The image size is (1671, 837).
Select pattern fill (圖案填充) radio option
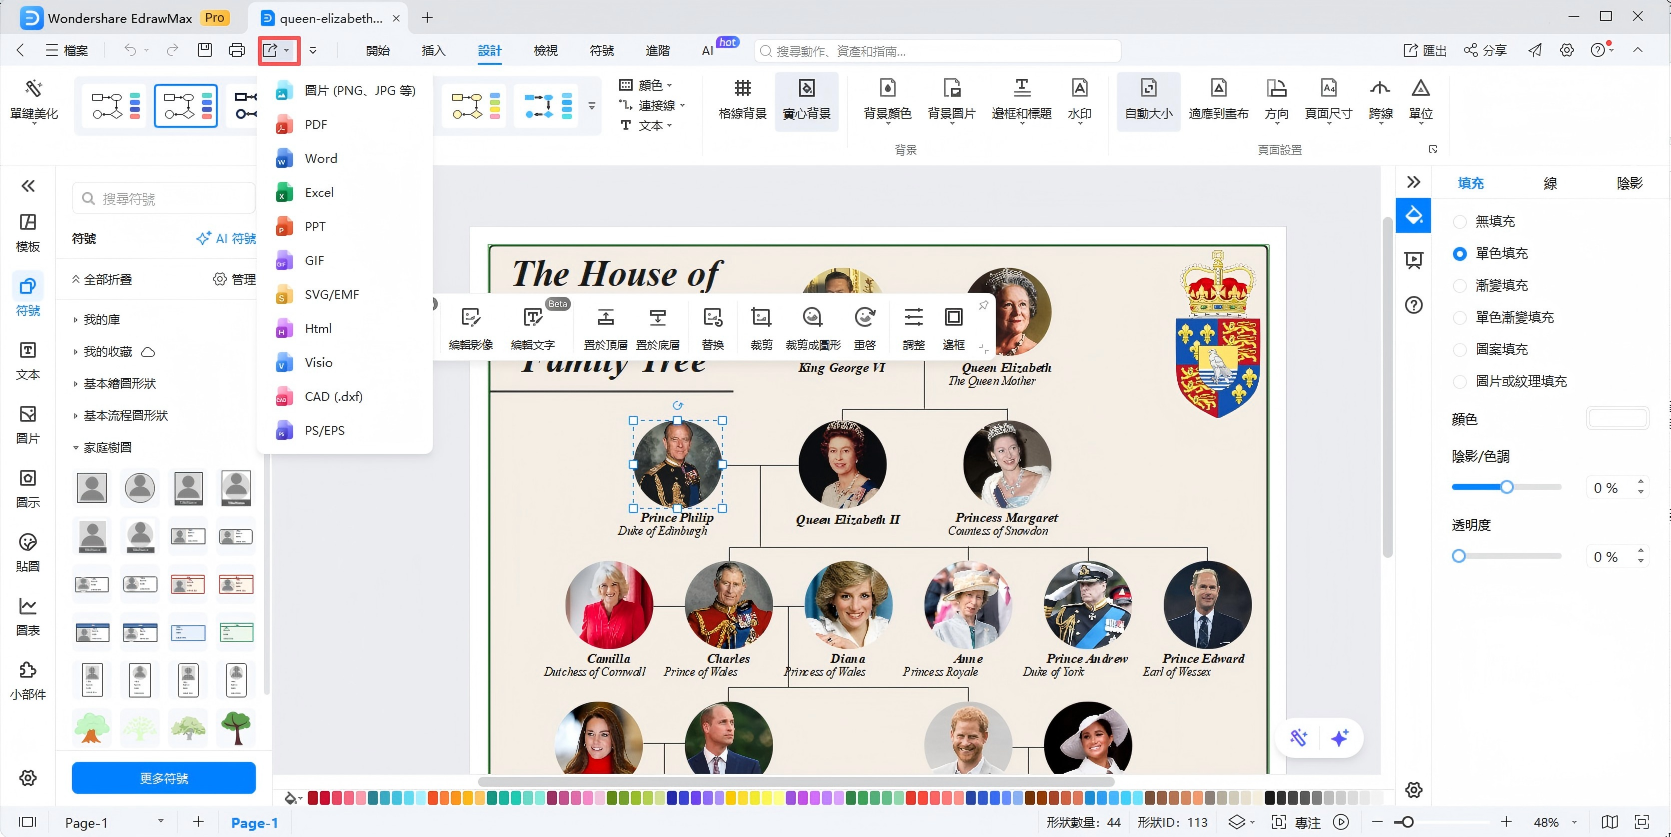pyautogui.click(x=1460, y=349)
